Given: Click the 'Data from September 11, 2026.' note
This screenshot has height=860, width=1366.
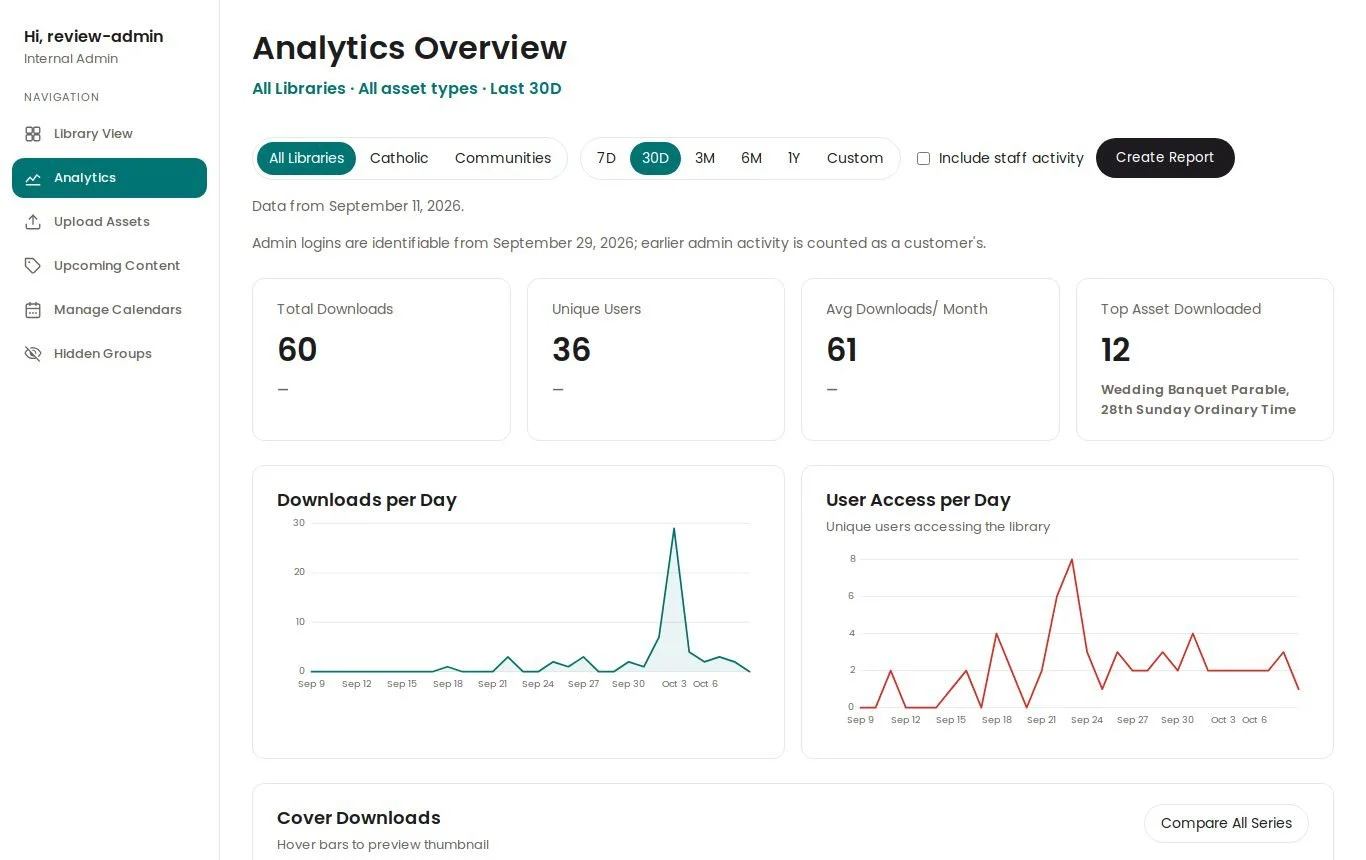Looking at the screenshot, I should click(358, 206).
